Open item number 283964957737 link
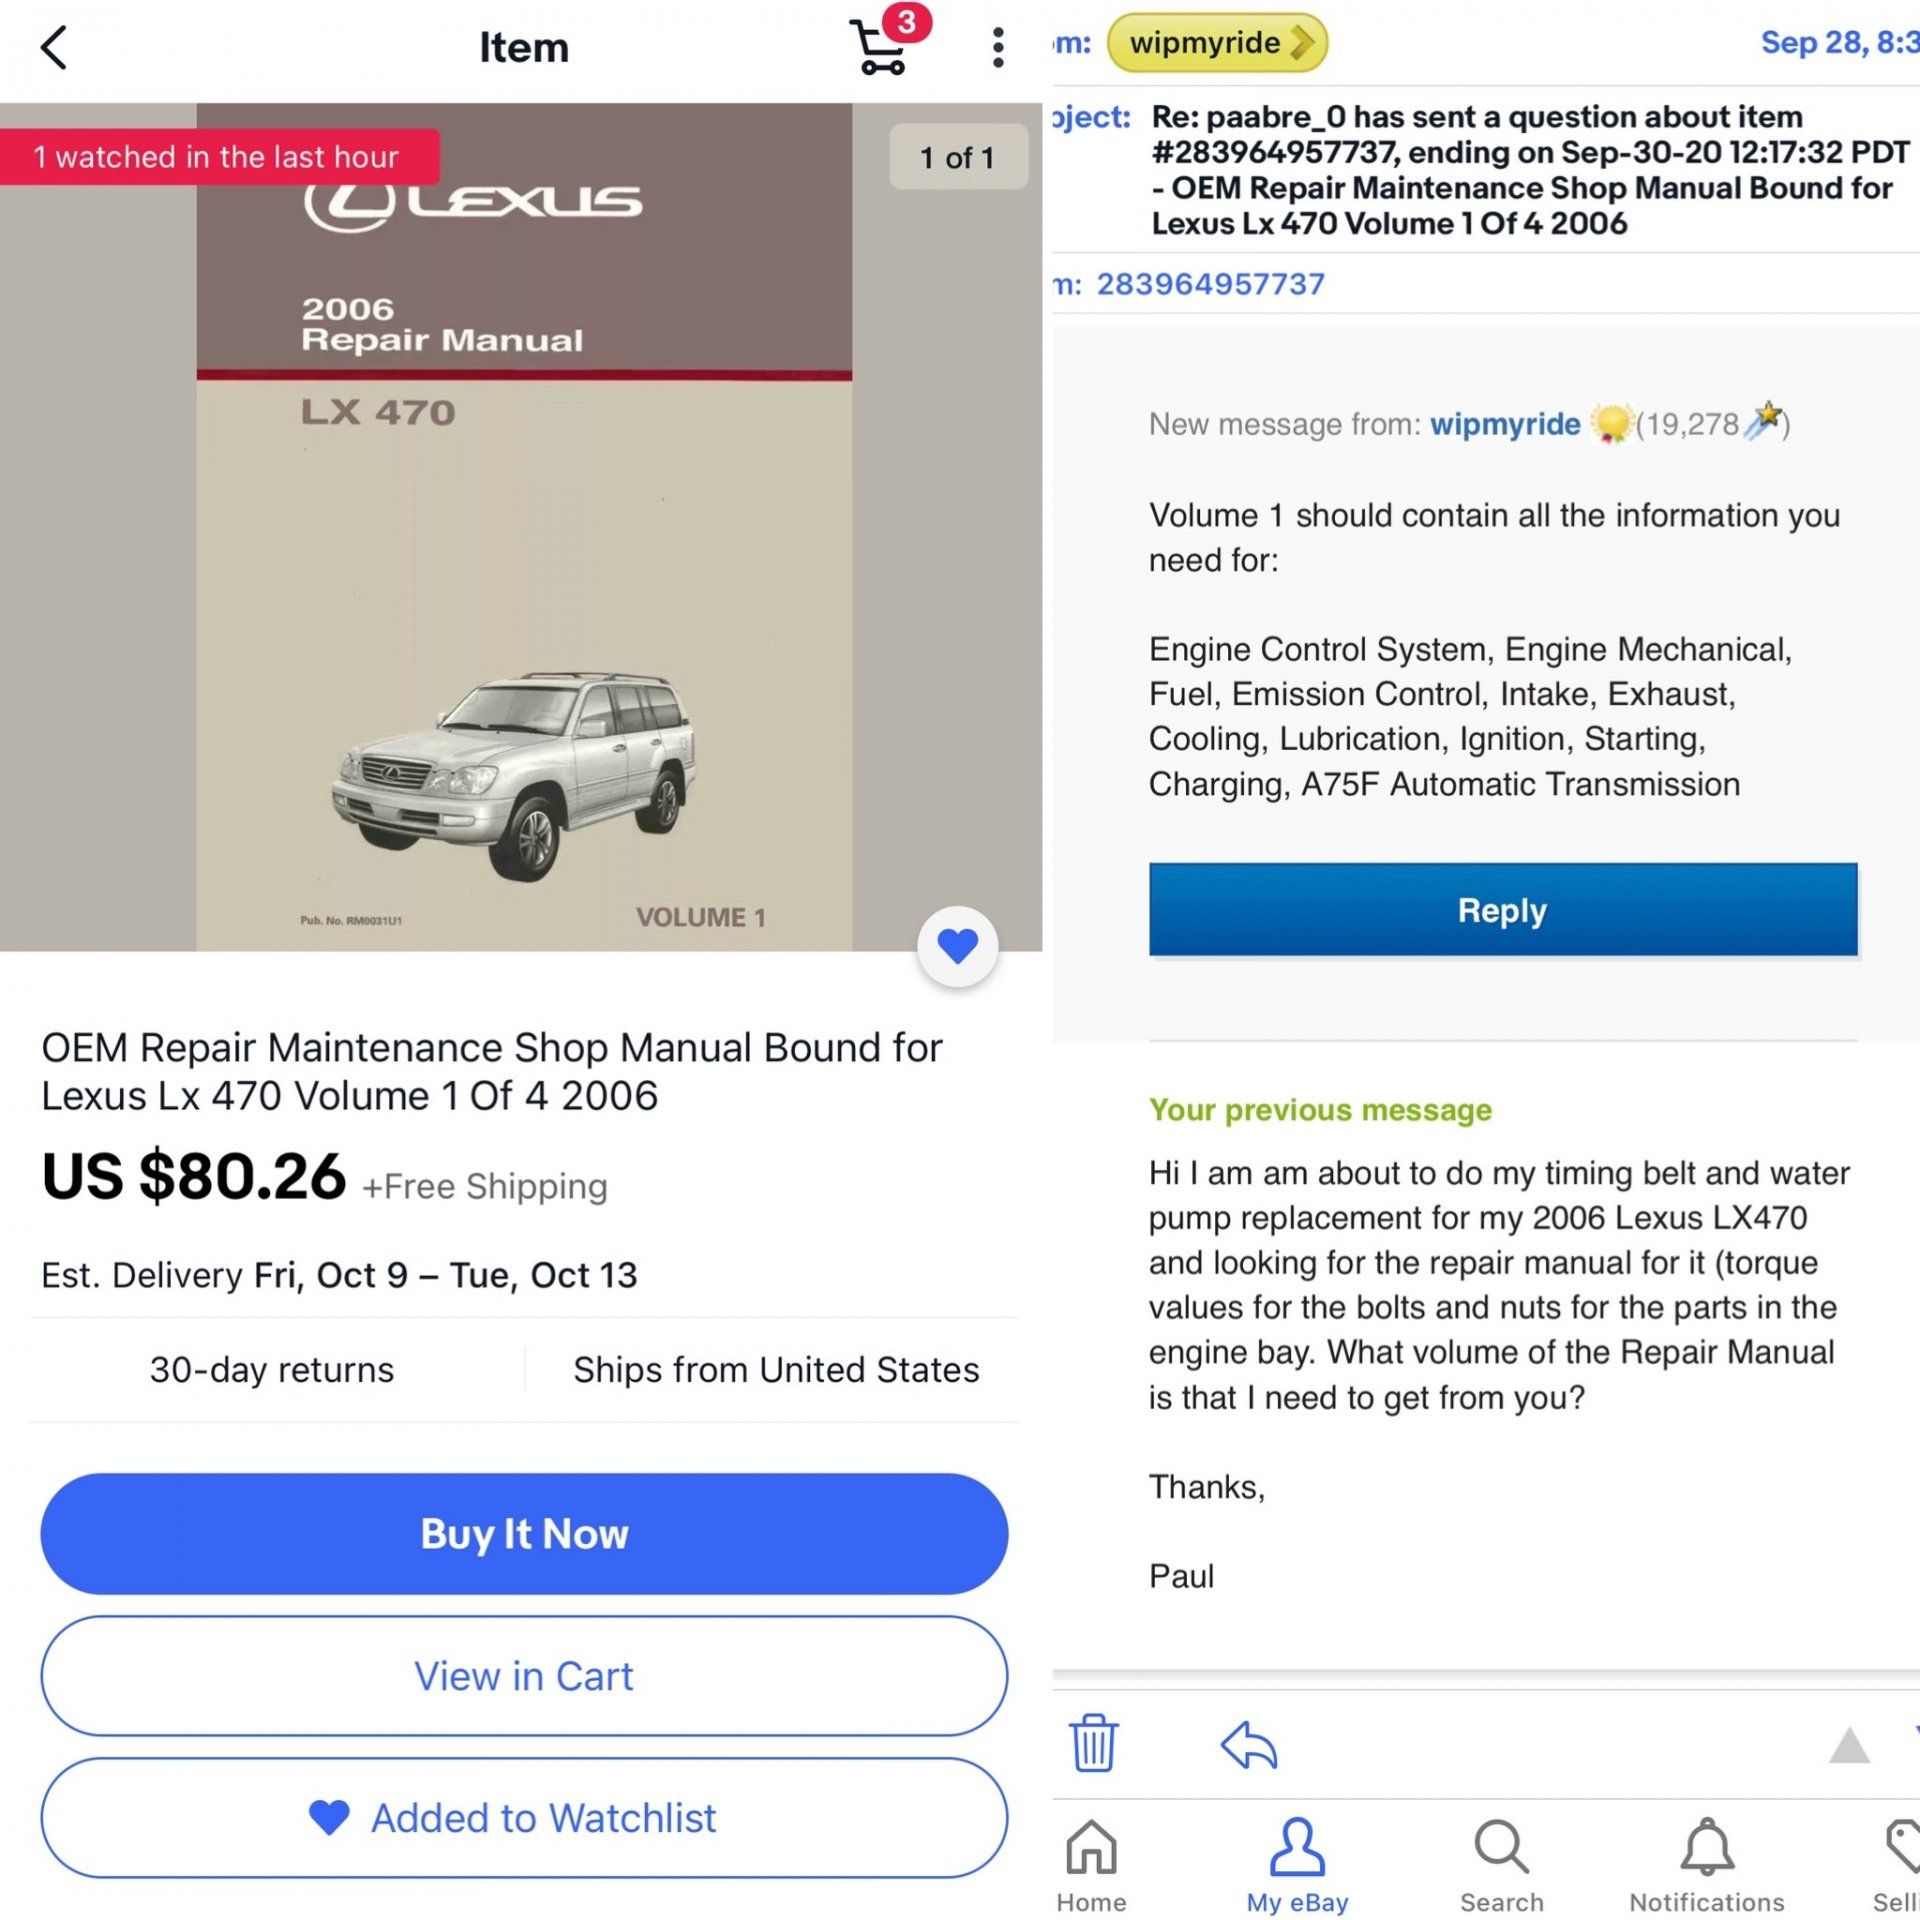The width and height of the screenshot is (1920, 1920). [1210, 284]
